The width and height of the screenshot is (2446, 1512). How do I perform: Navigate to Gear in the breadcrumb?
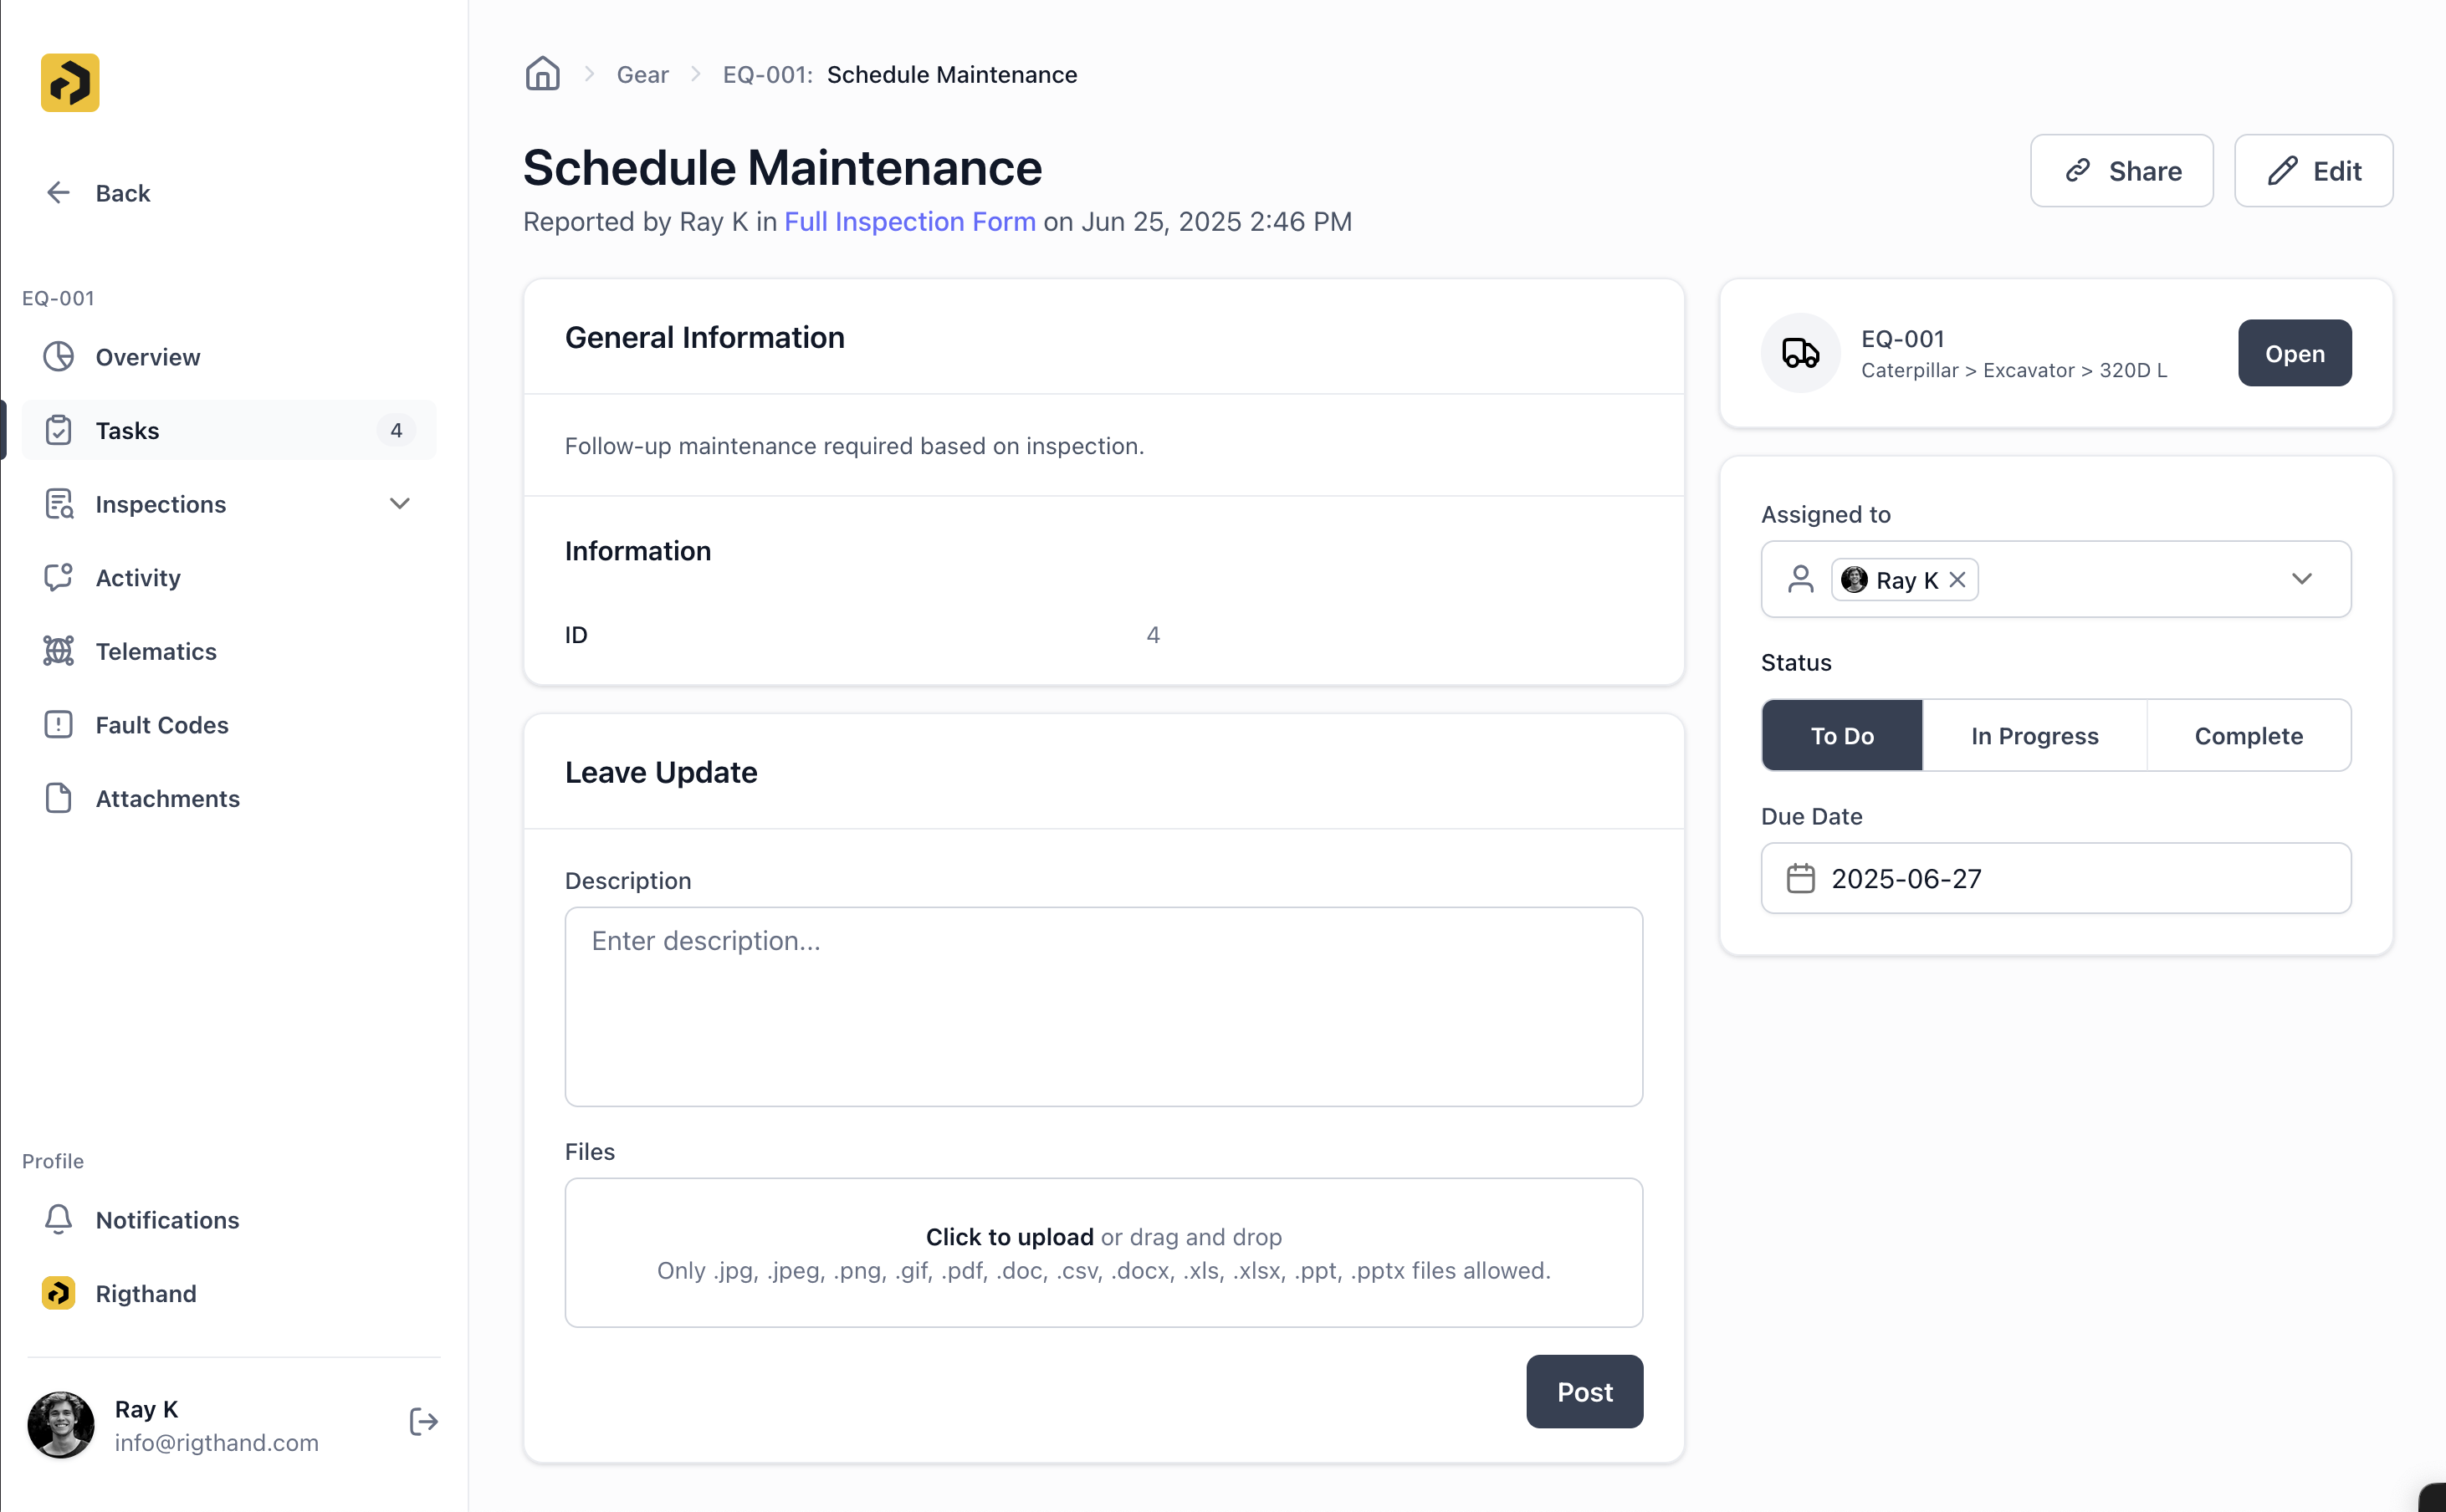(643, 73)
